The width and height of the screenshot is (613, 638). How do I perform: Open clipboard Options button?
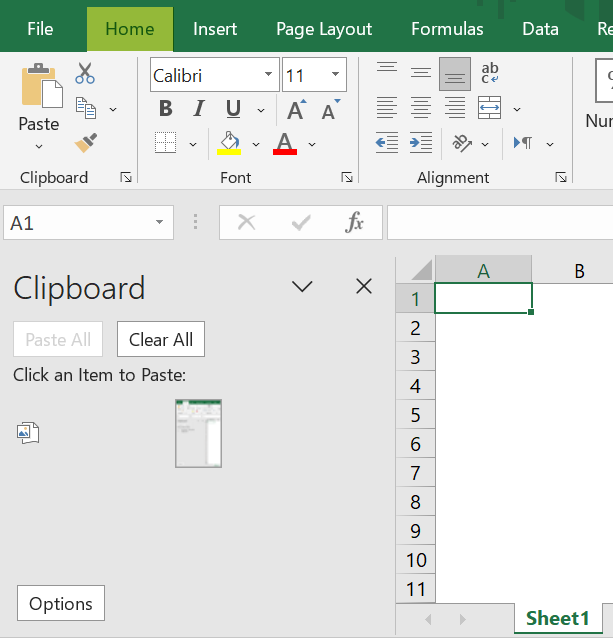[x=61, y=603]
